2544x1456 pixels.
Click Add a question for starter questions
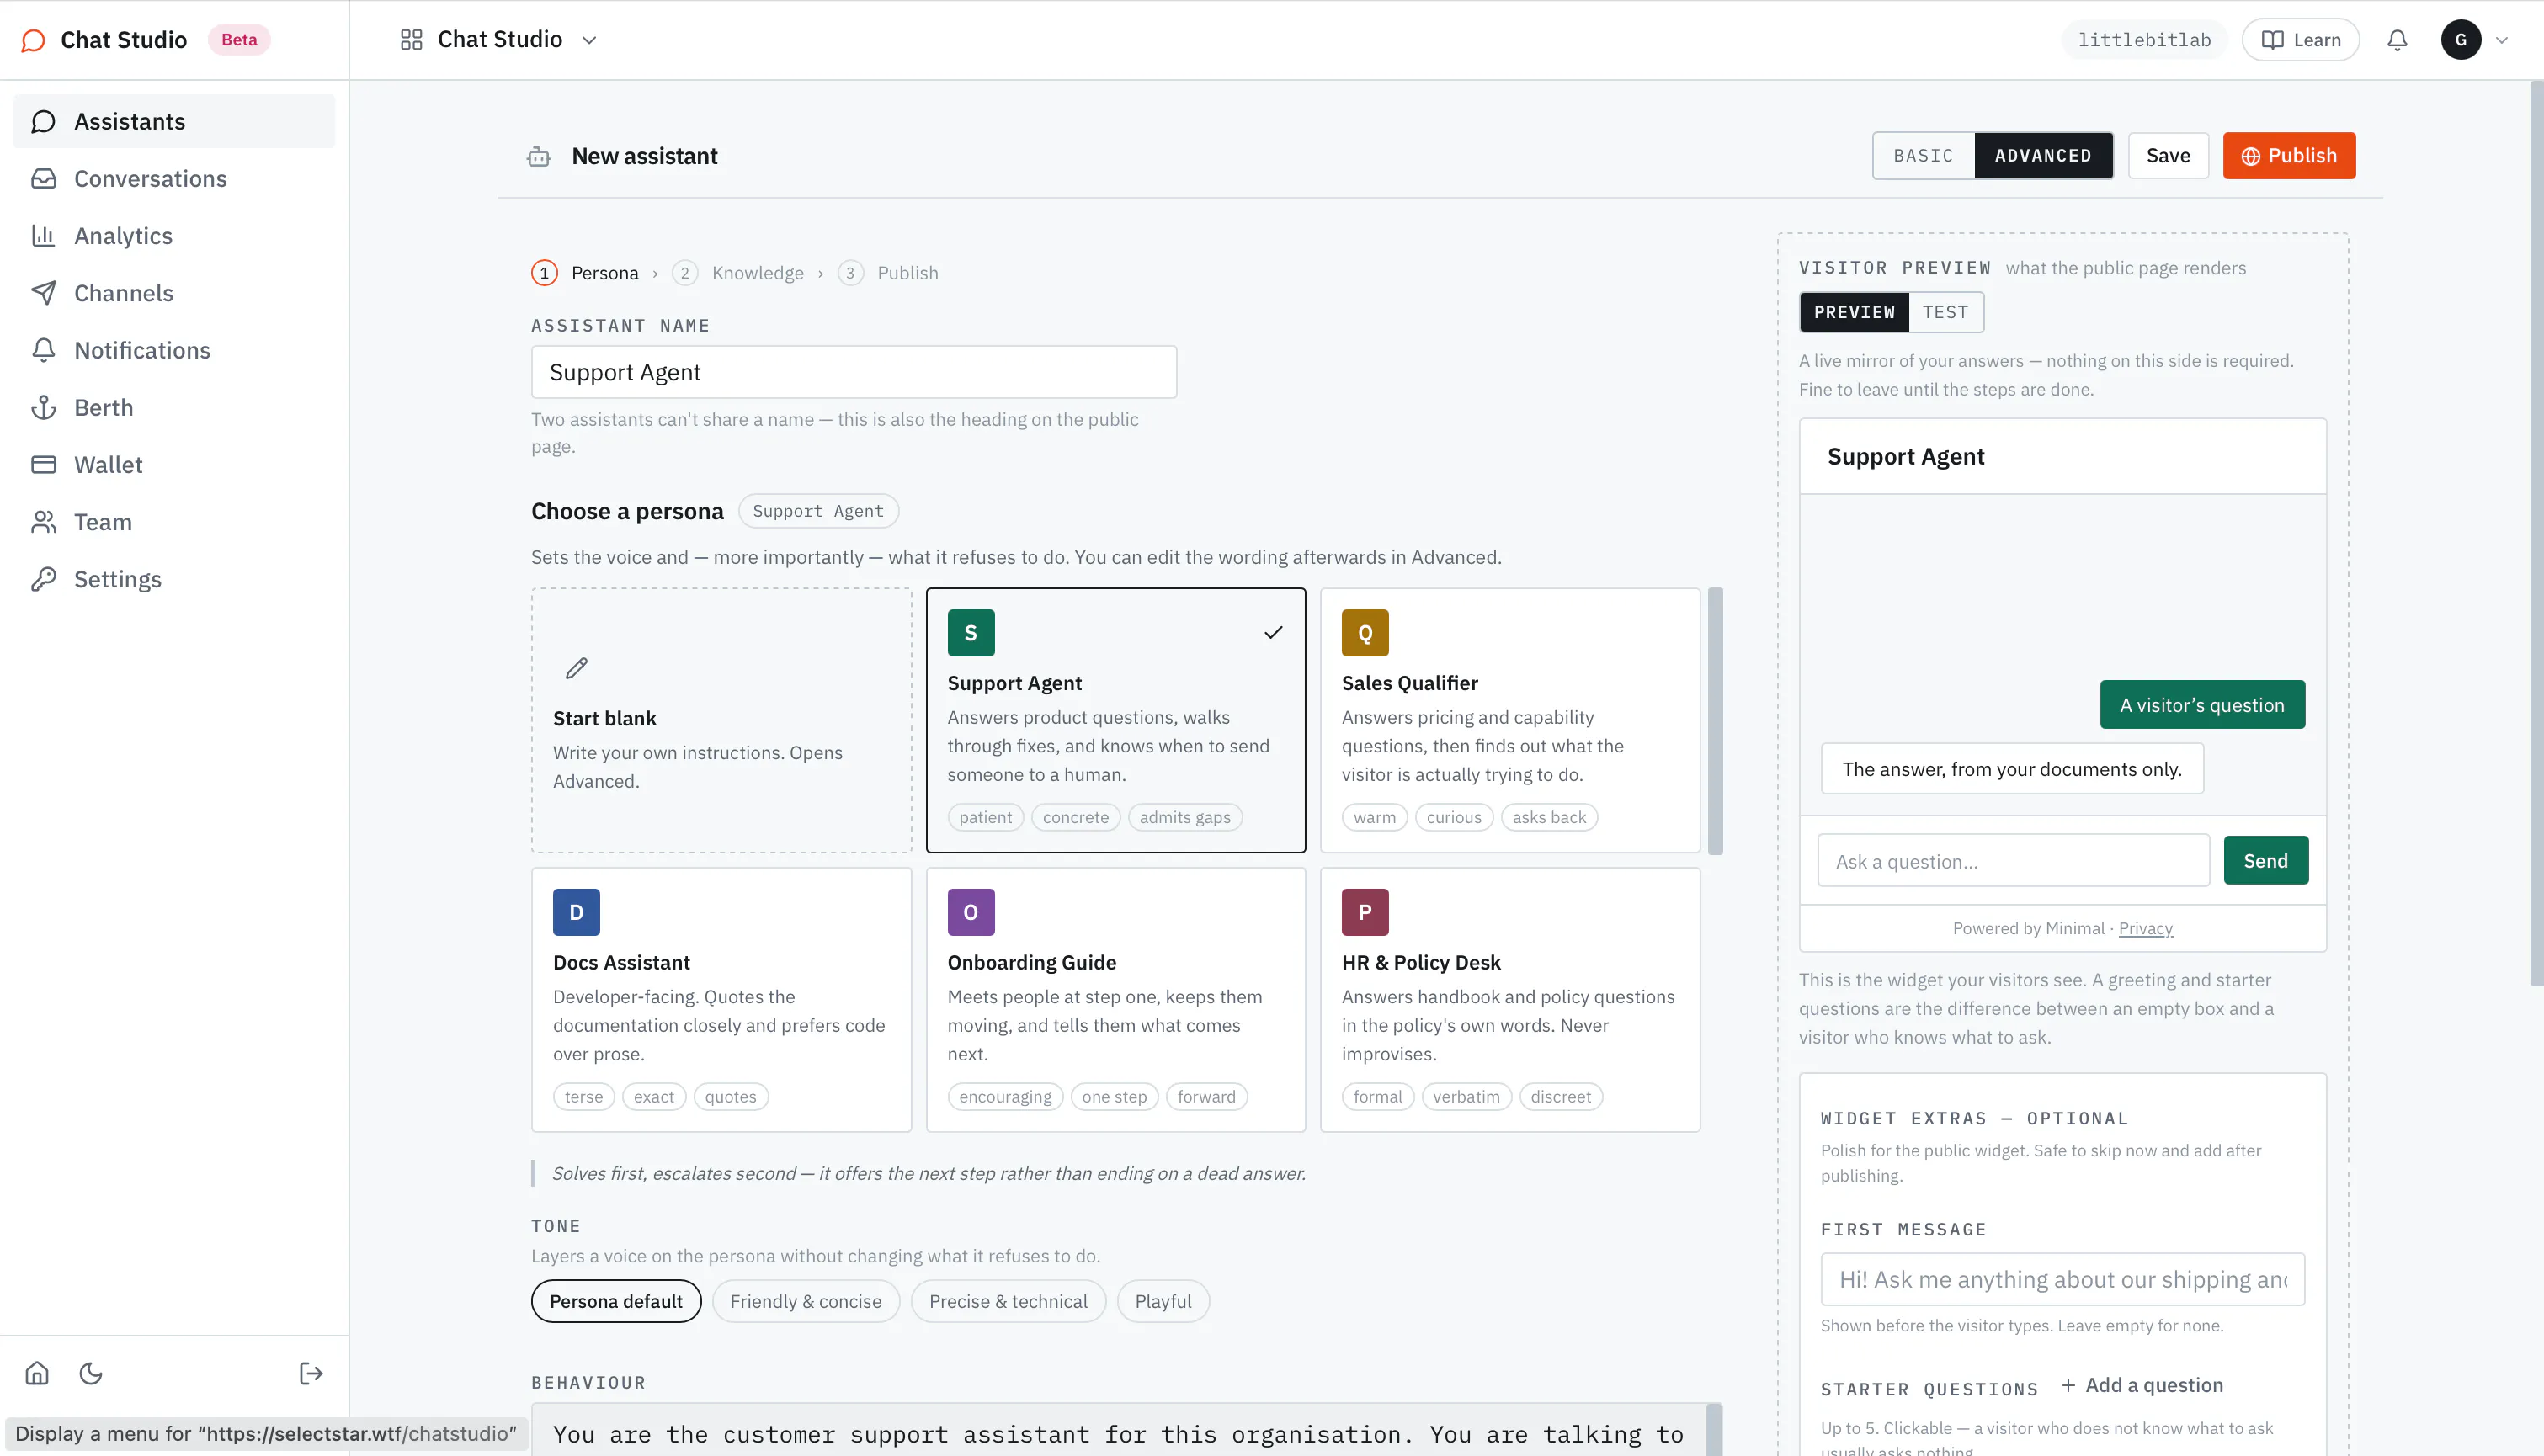2141,1385
